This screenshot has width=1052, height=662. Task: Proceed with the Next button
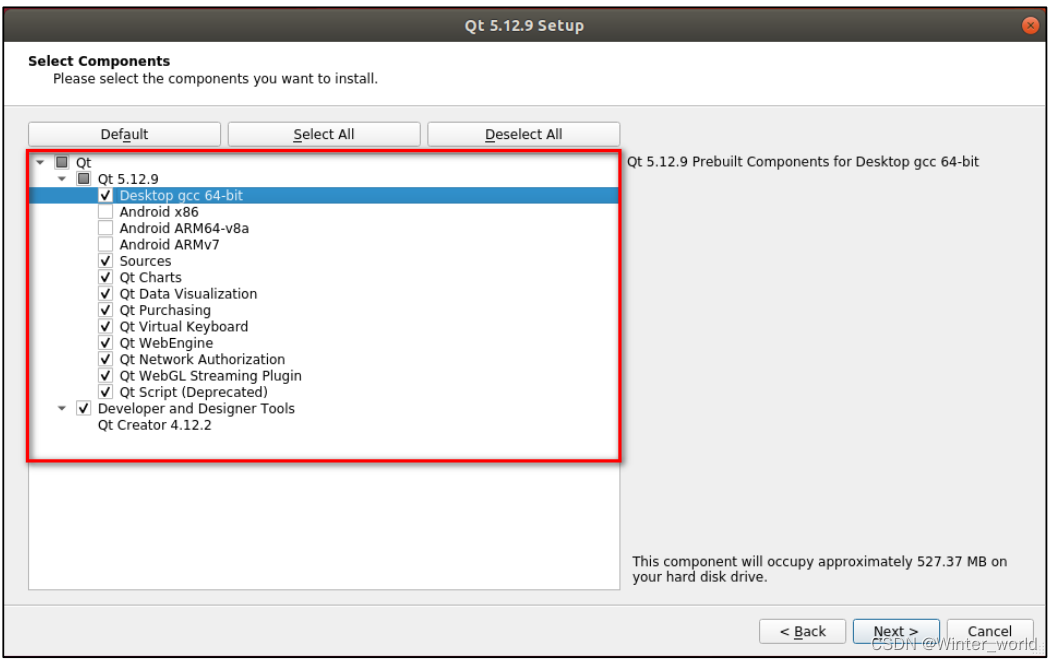pos(896,631)
